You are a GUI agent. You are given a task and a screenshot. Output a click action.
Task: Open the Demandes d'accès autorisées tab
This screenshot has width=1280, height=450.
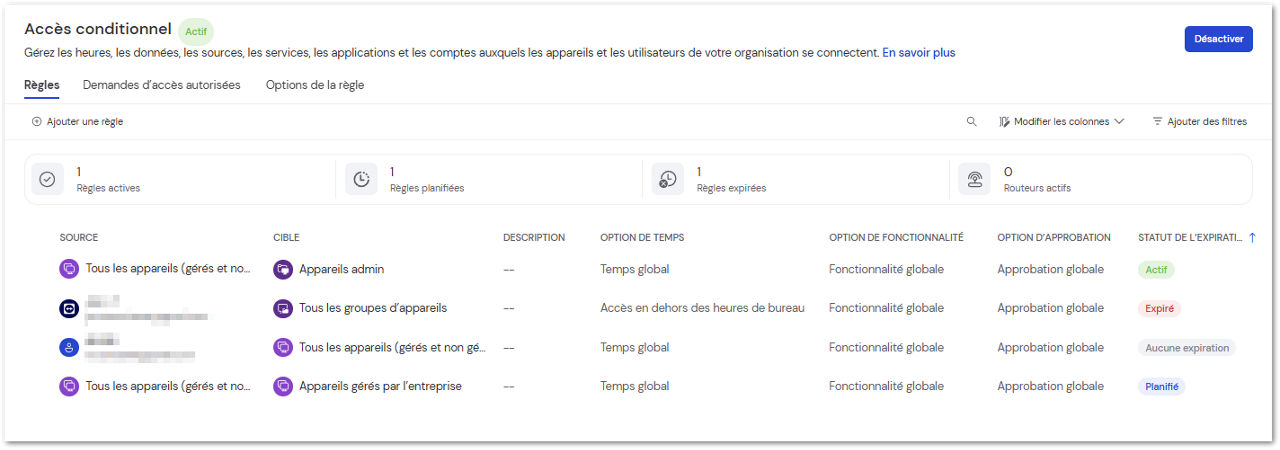(162, 85)
